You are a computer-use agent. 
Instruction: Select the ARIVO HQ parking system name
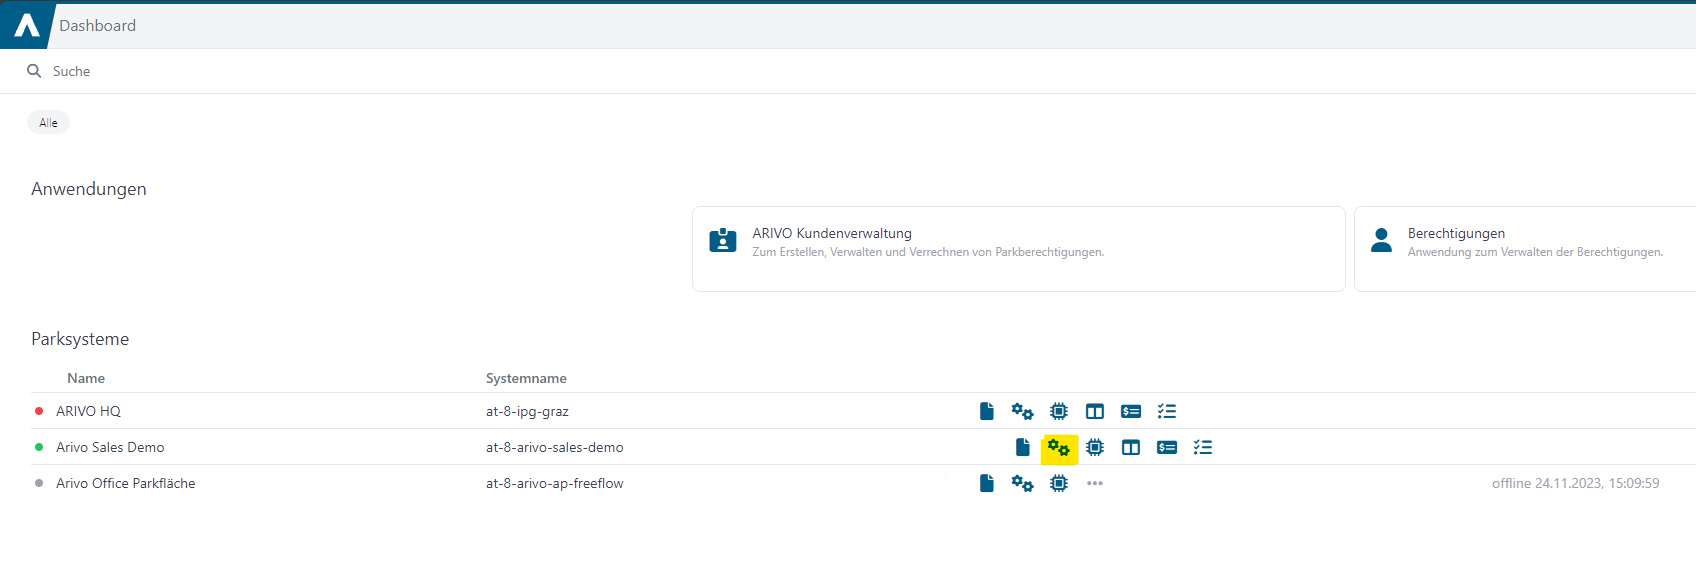coord(88,411)
